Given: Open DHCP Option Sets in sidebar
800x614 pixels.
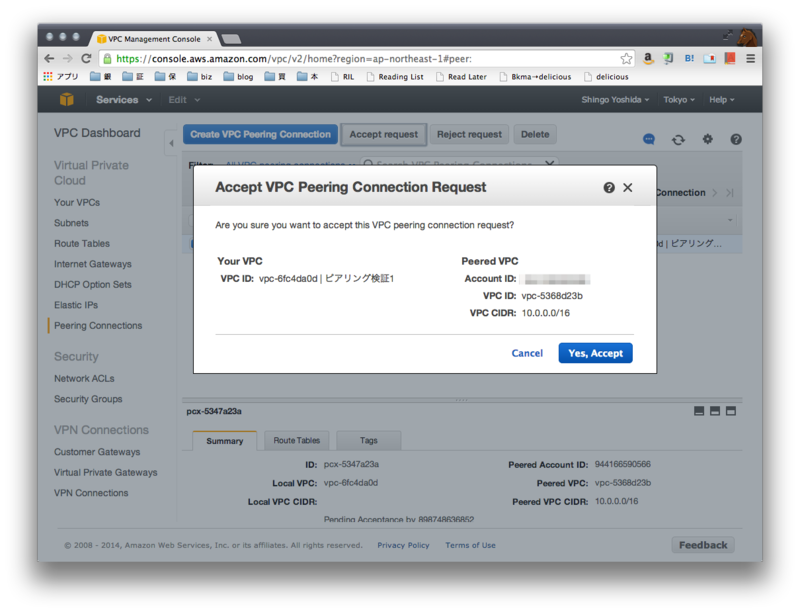Looking at the screenshot, I should click(x=93, y=284).
